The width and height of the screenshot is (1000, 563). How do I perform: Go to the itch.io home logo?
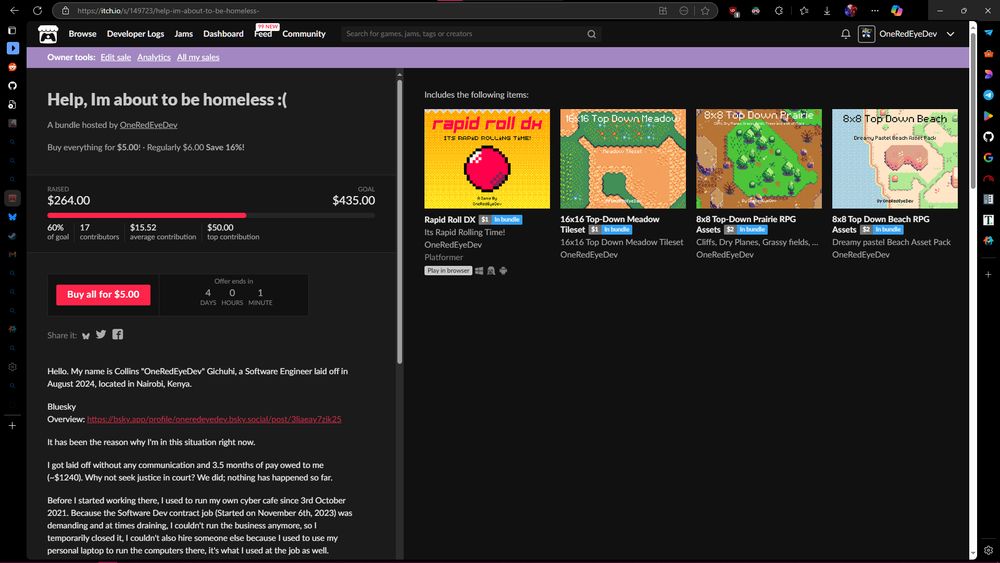(48, 34)
